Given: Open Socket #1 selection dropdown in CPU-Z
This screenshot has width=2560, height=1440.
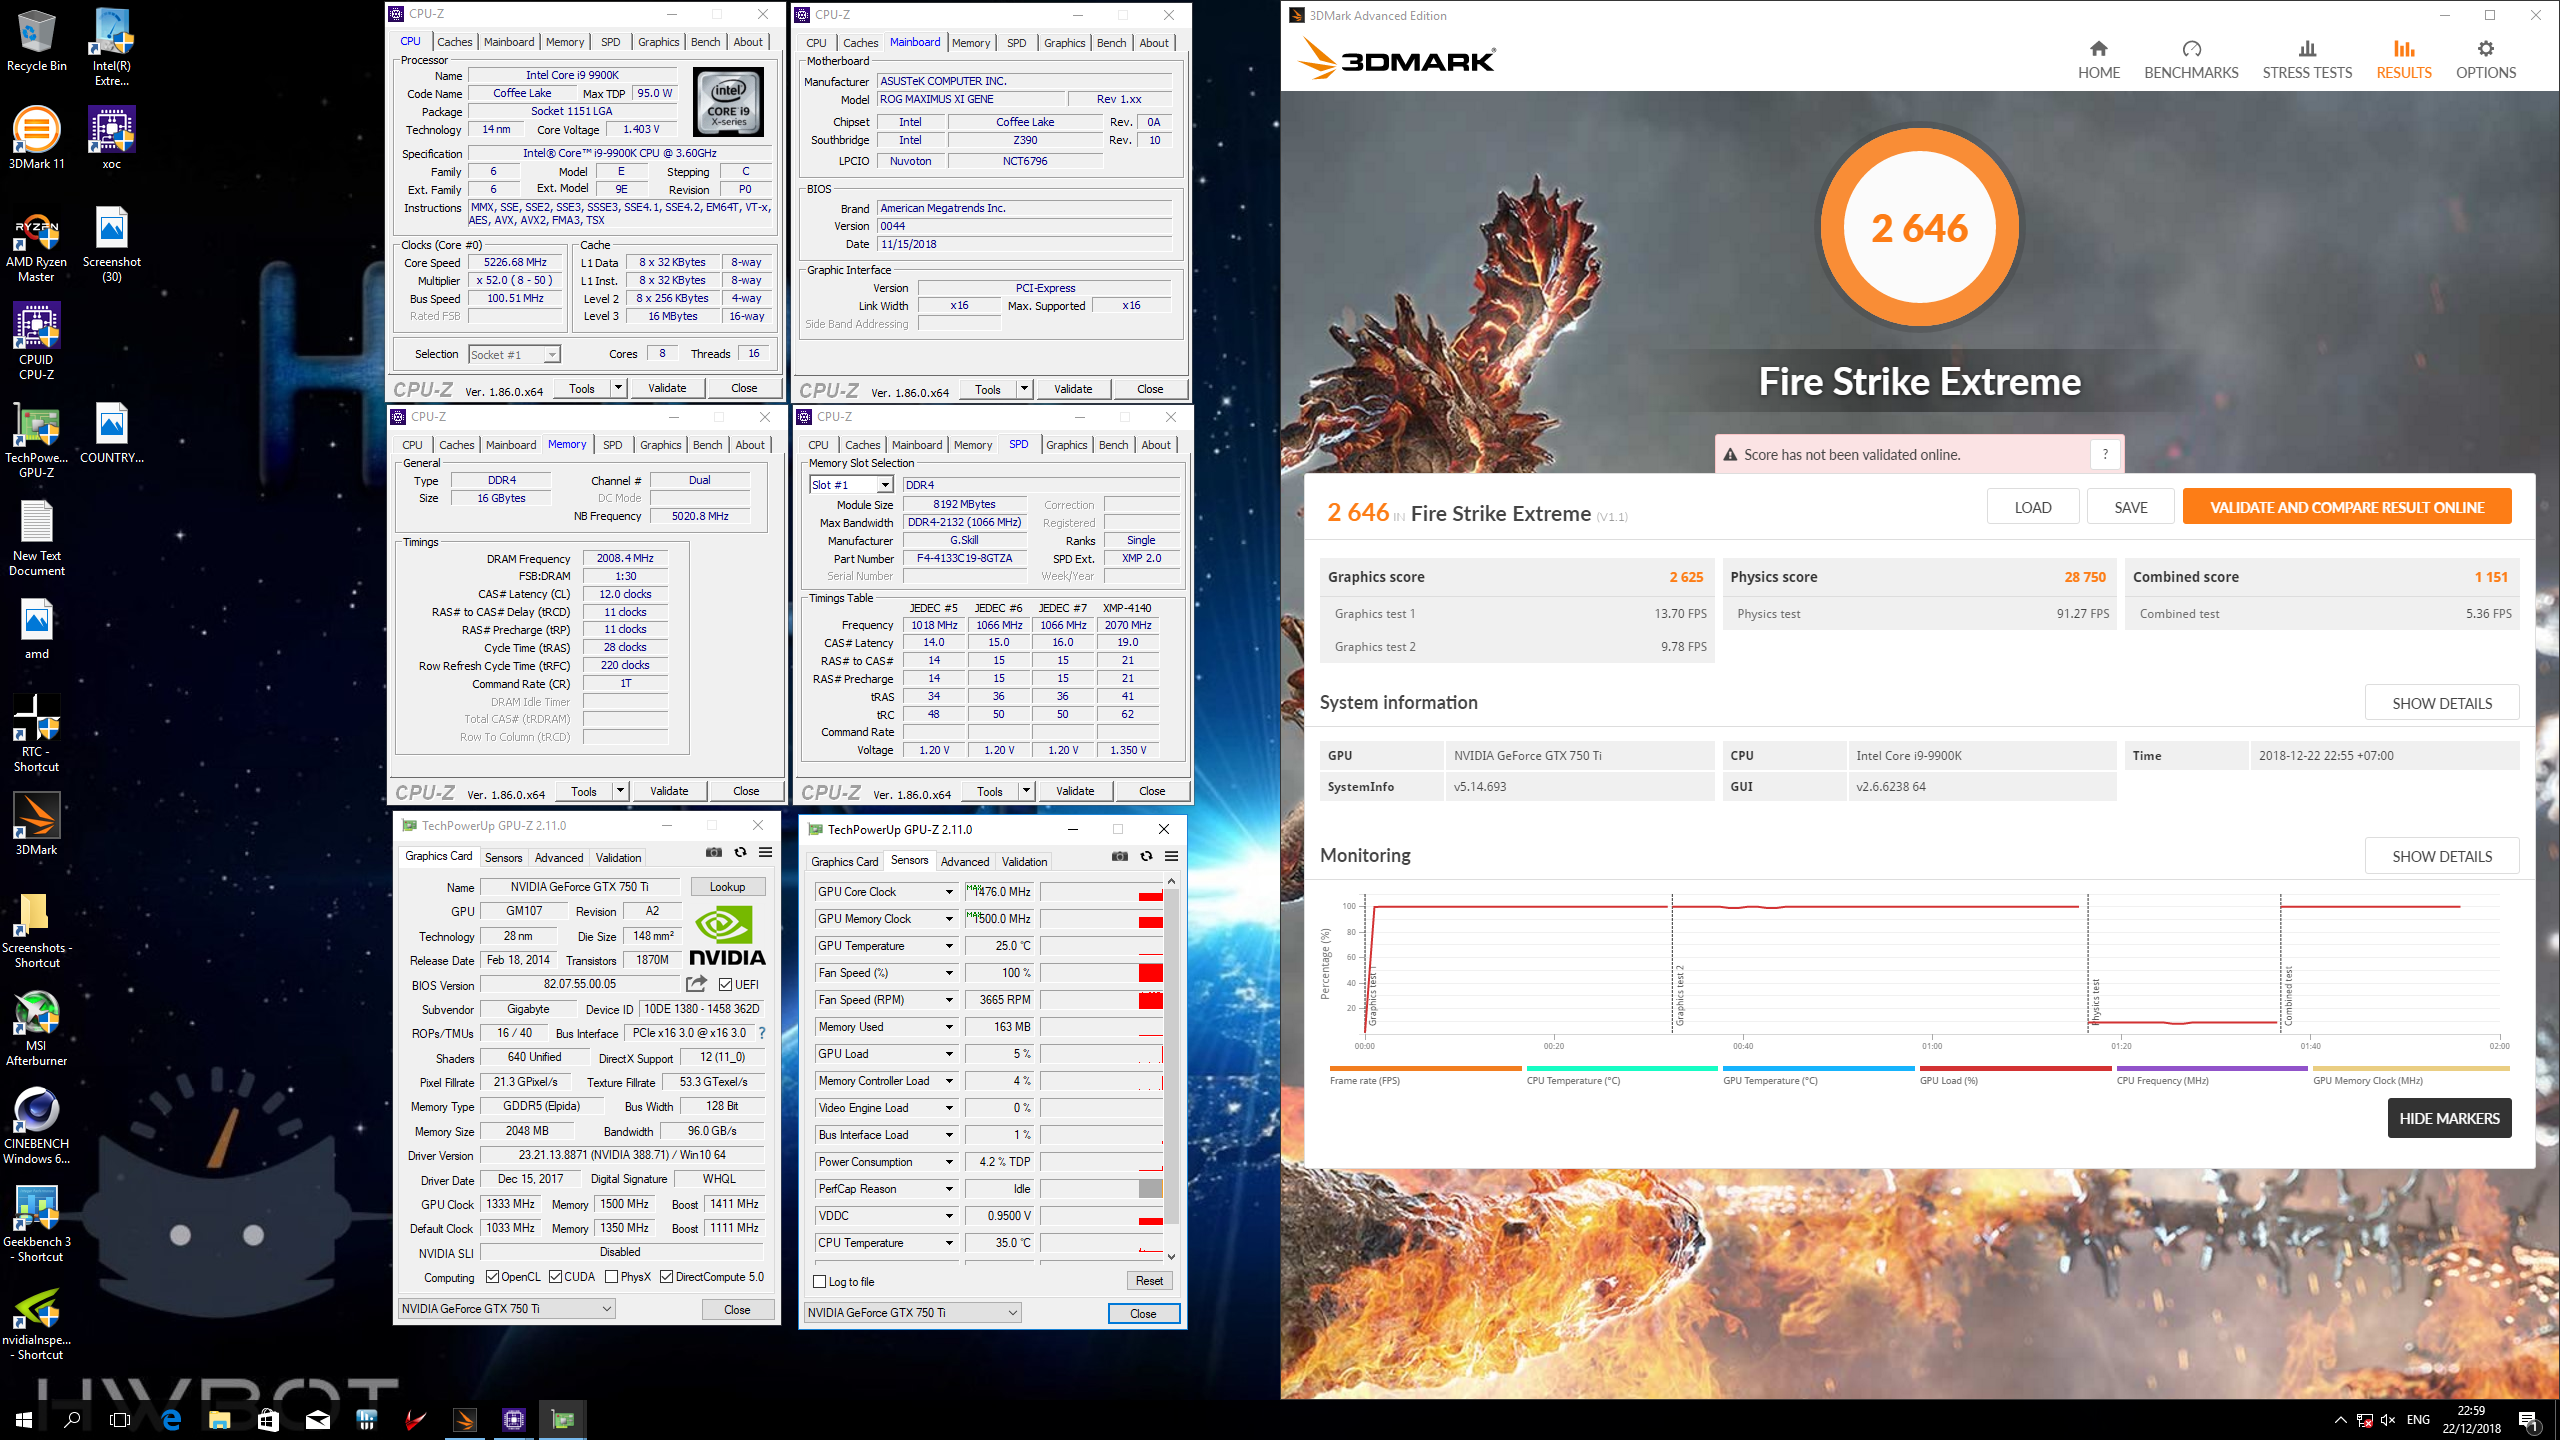Looking at the screenshot, I should click(x=514, y=355).
